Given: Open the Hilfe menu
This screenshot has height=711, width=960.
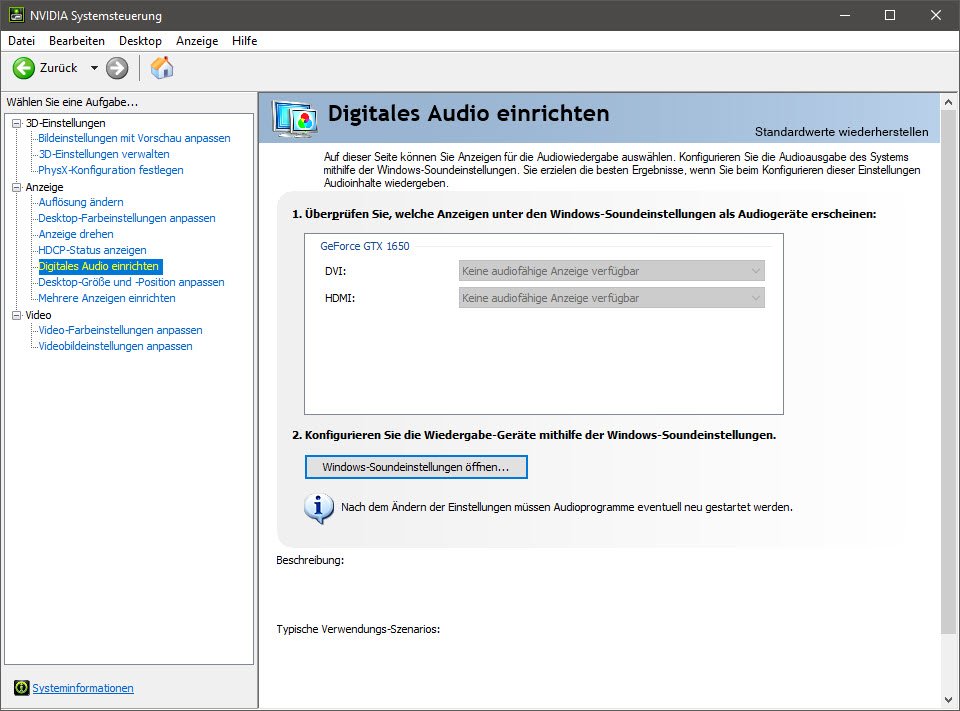Looking at the screenshot, I should pos(244,41).
